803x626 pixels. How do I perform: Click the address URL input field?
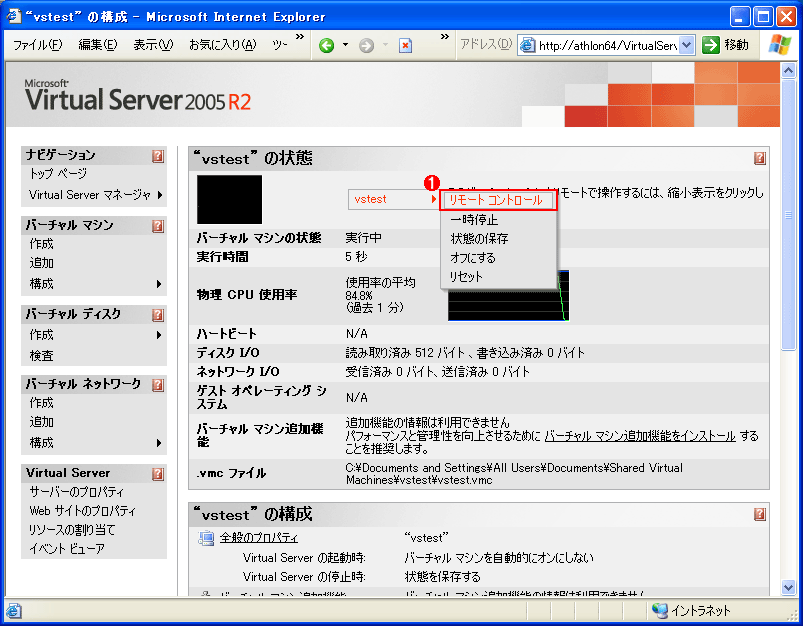coord(607,46)
